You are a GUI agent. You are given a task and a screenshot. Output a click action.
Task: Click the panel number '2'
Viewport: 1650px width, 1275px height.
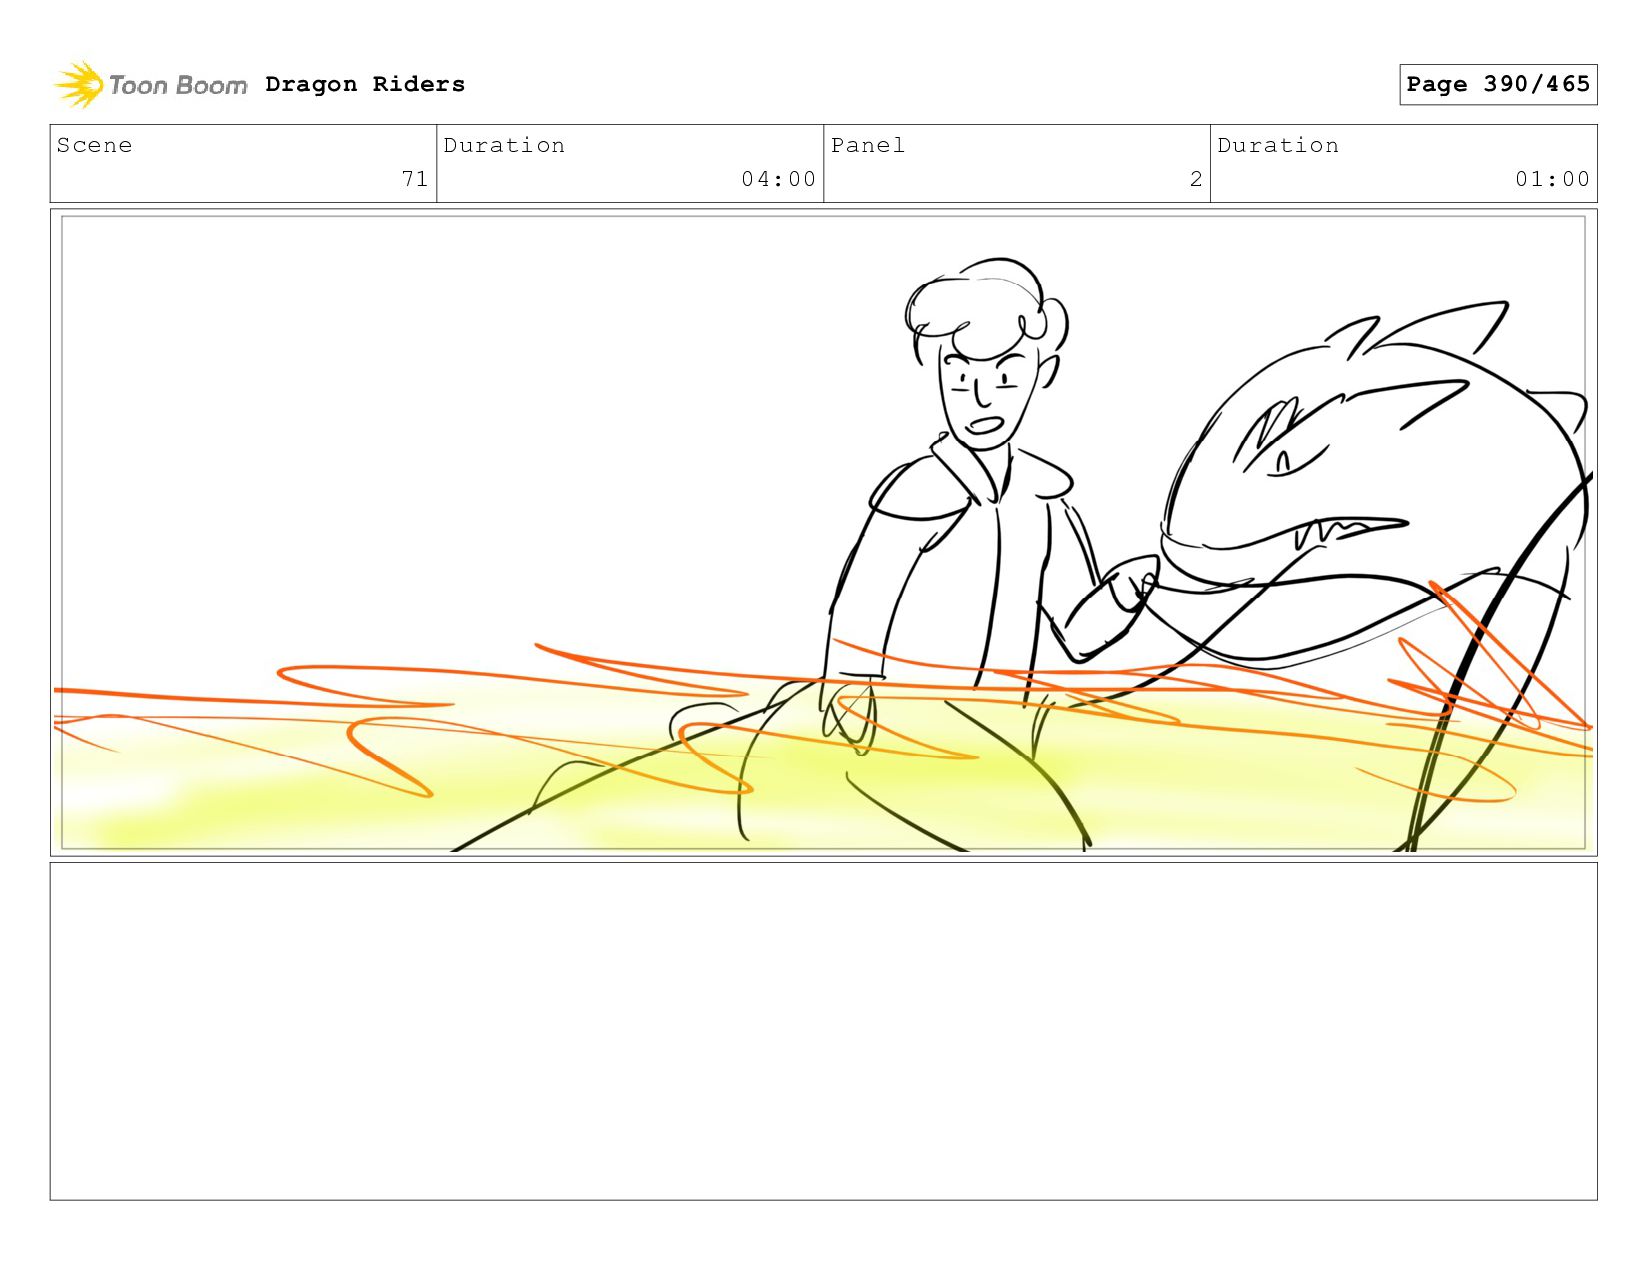tap(1196, 179)
